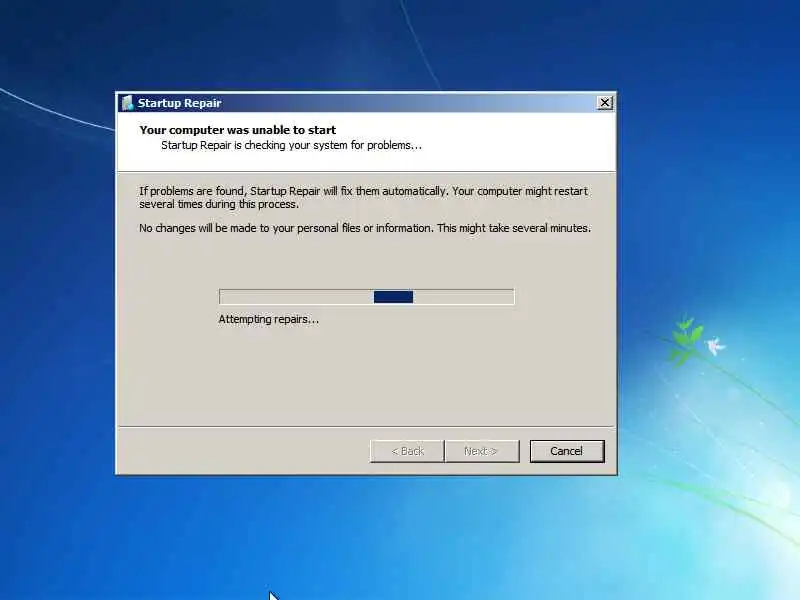
Task: Click the repair progress bar
Action: pyautogui.click(x=366, y=296)
